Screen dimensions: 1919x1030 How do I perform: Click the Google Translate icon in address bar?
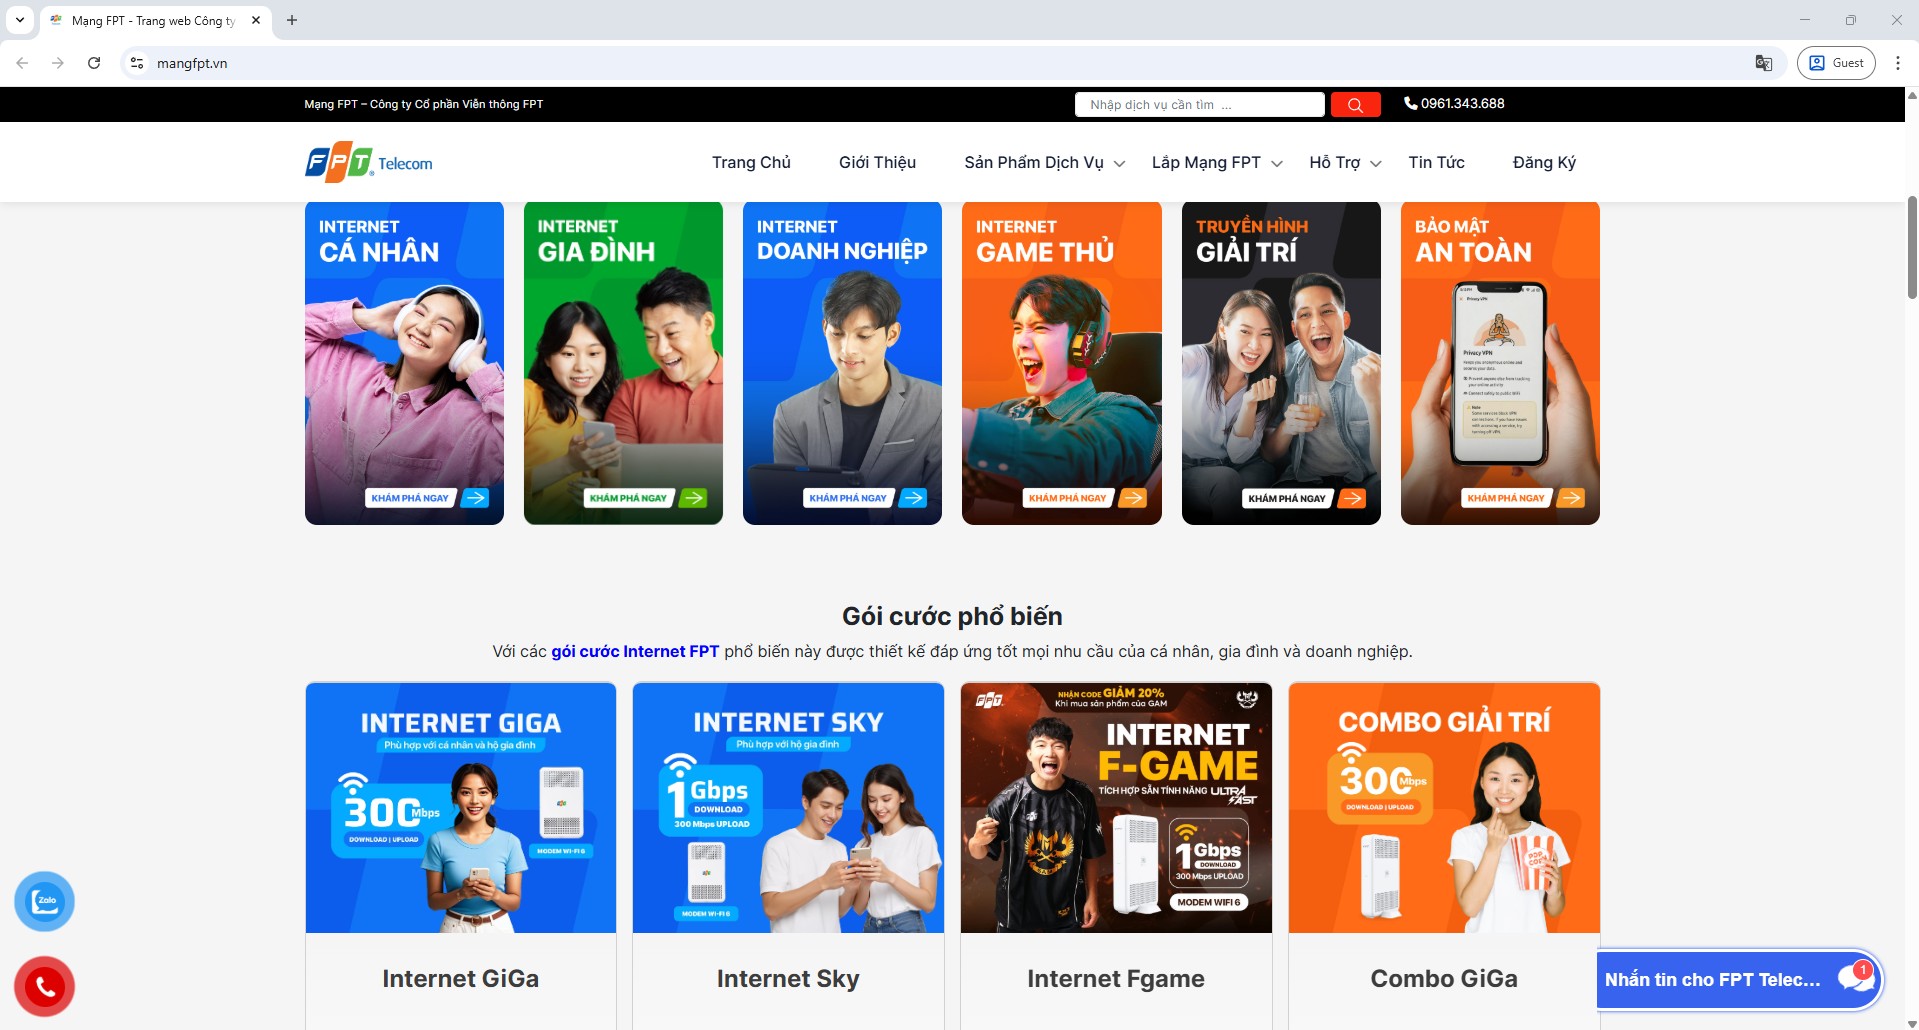(x=1764, y=63)
